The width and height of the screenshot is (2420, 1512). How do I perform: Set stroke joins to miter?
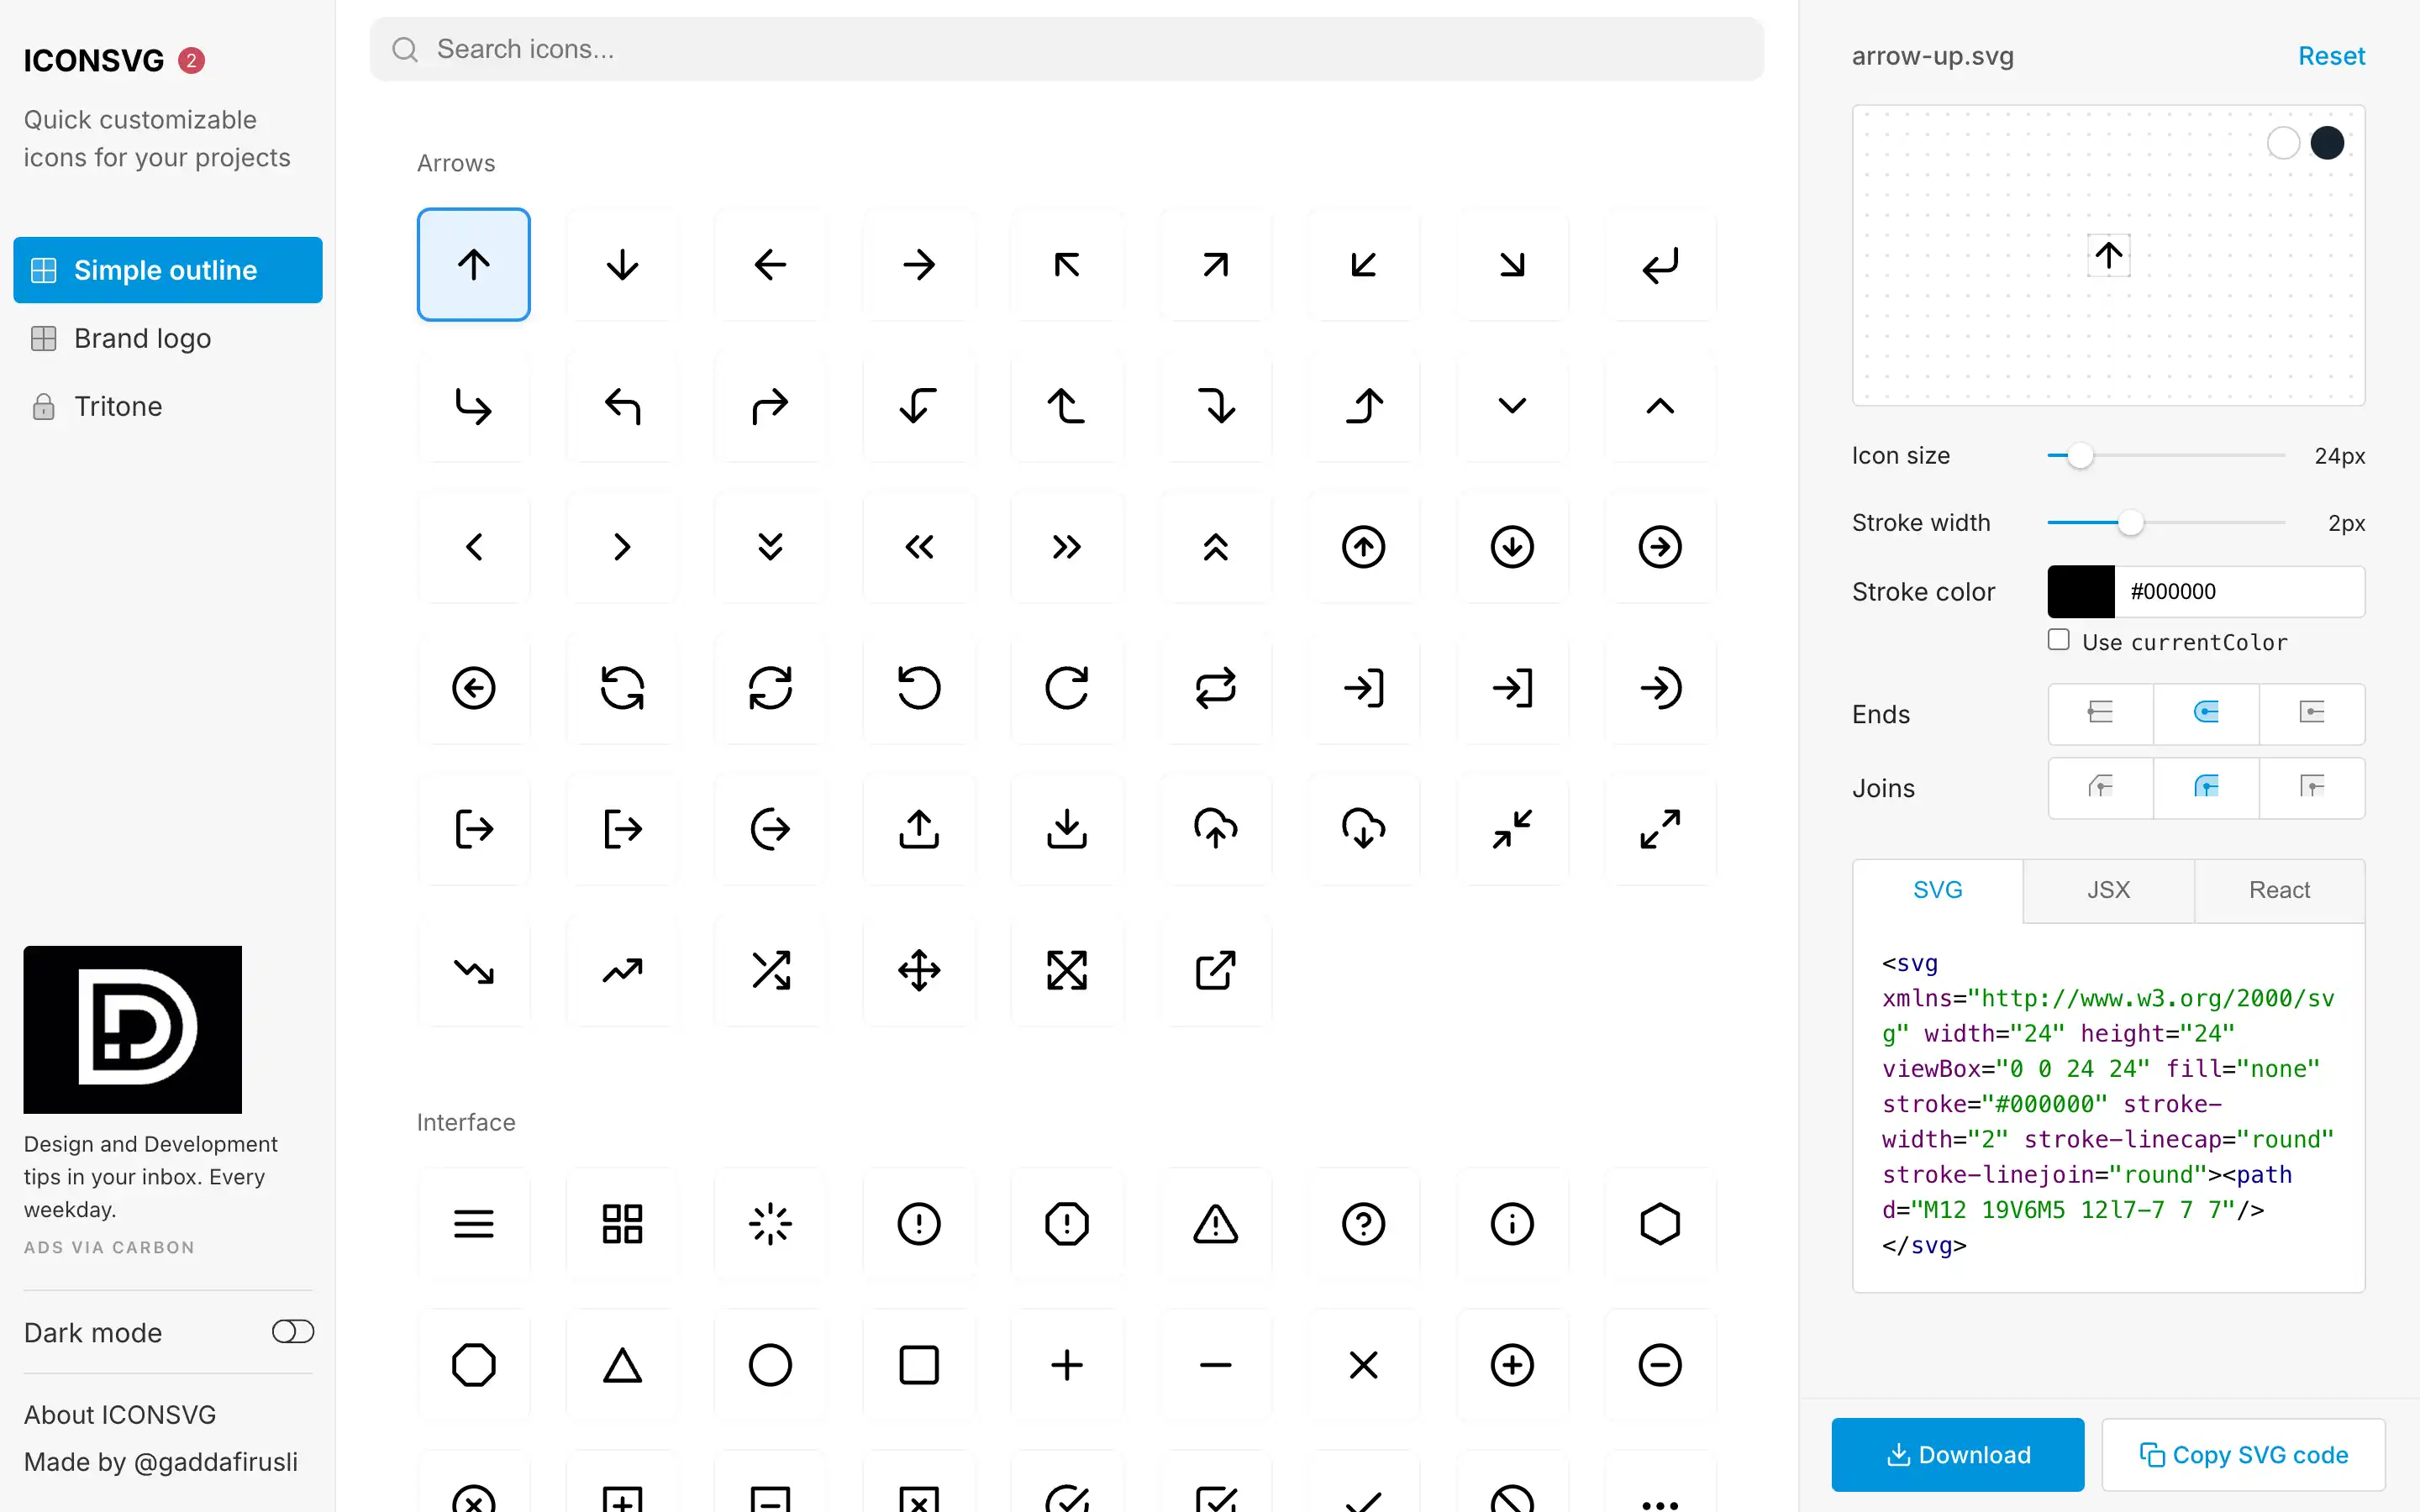tap(2312, 787)
